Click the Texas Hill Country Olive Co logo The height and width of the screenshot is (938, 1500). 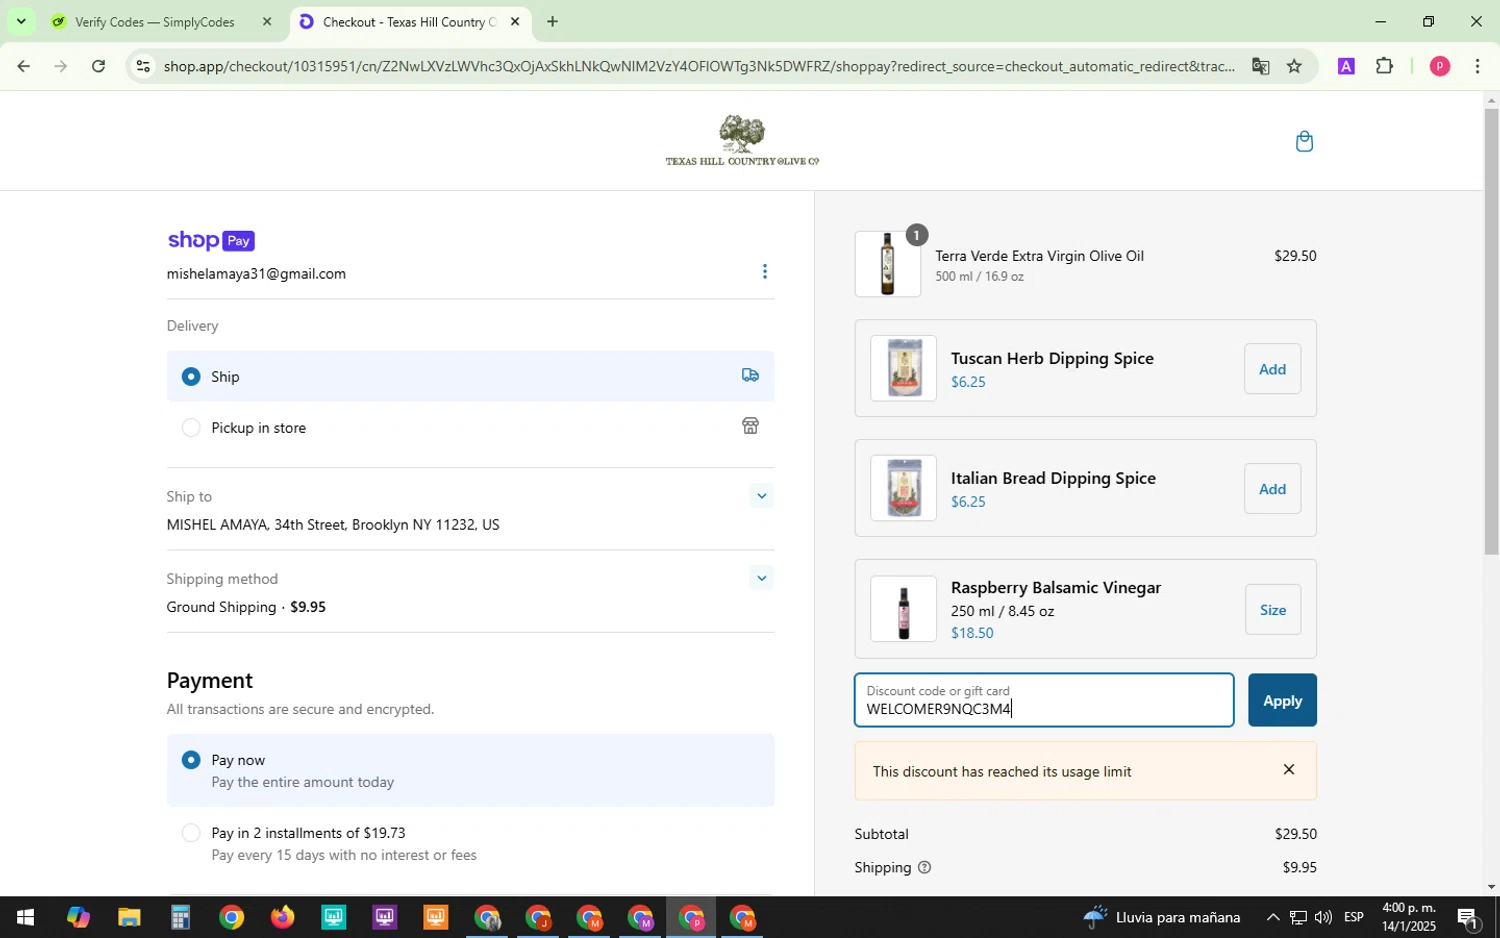coord(742,140)
